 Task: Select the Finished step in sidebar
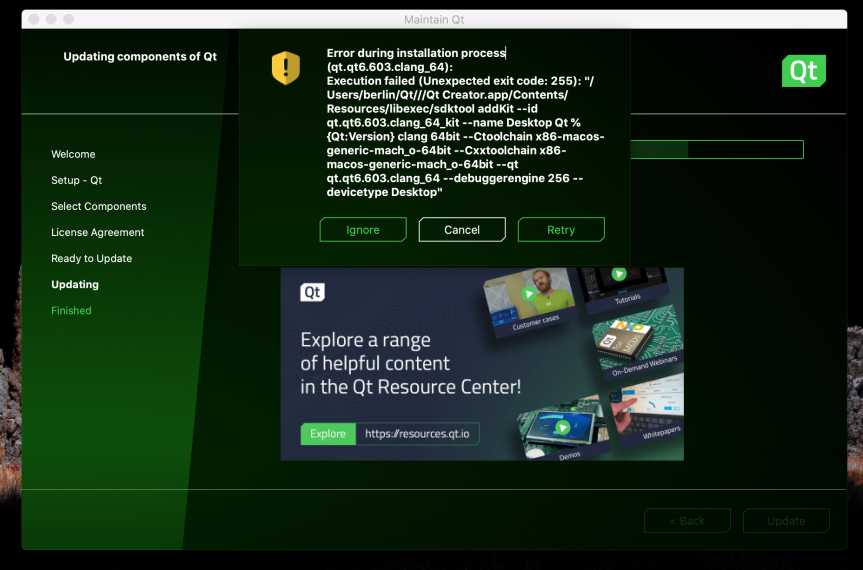pos(71,310)
